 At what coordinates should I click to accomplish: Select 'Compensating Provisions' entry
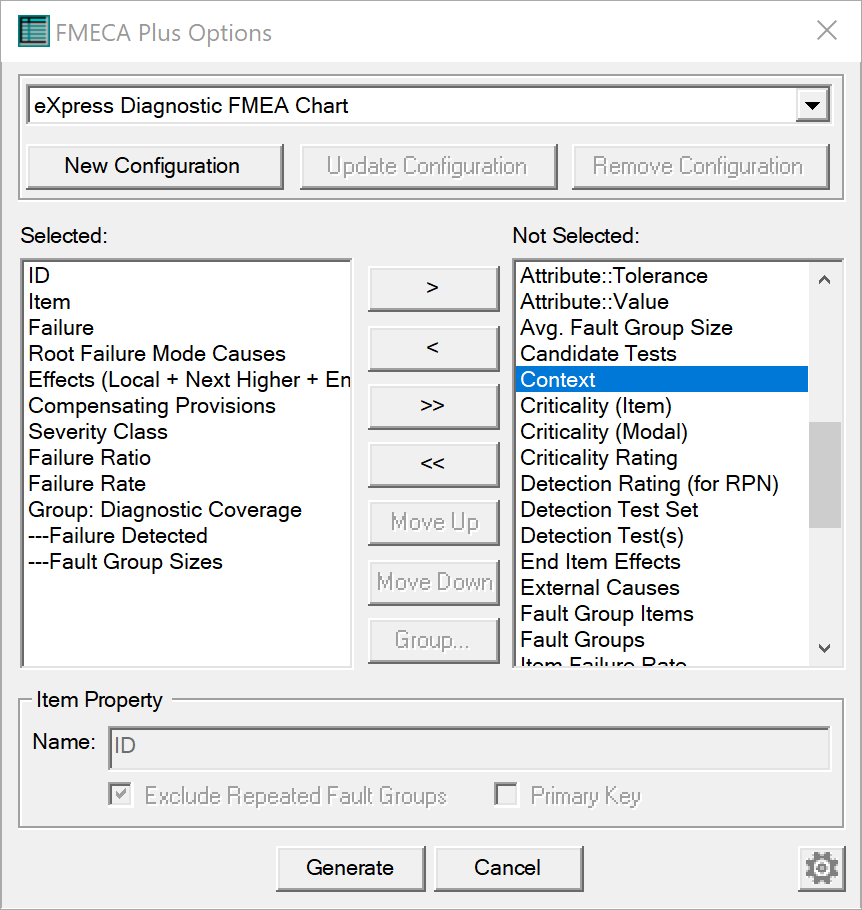[187, 406]
